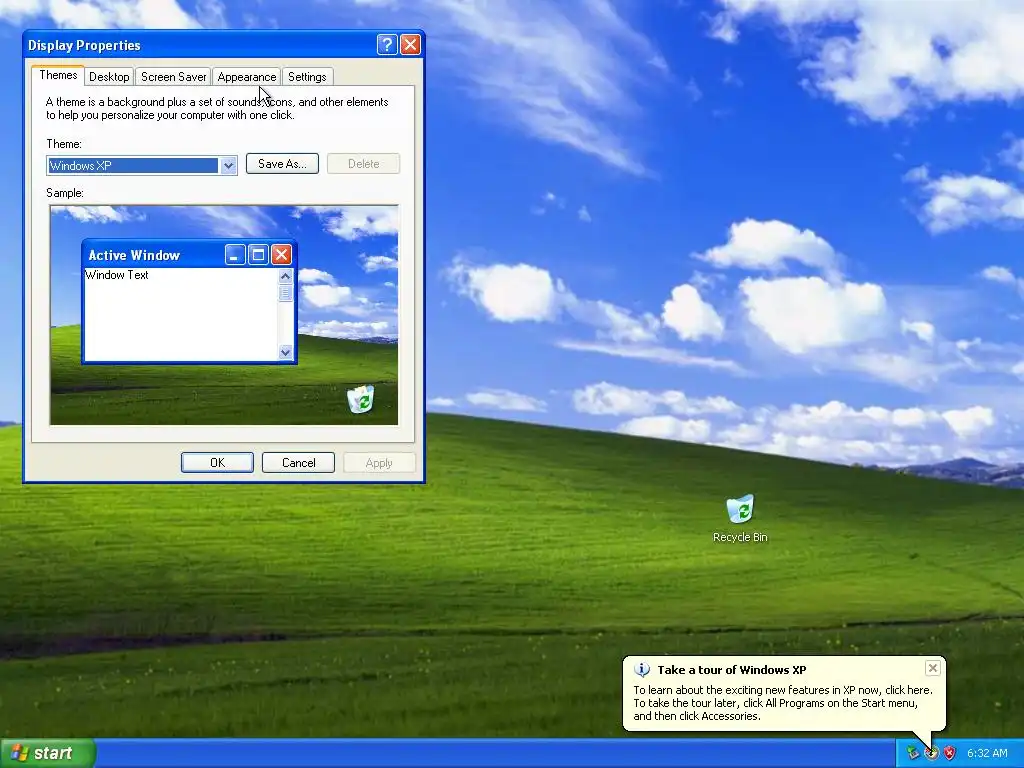Click the minimize button on sample Active Window
This screenshot has width=1024, height=768.
pyautogui.click(x=234, y=255)
